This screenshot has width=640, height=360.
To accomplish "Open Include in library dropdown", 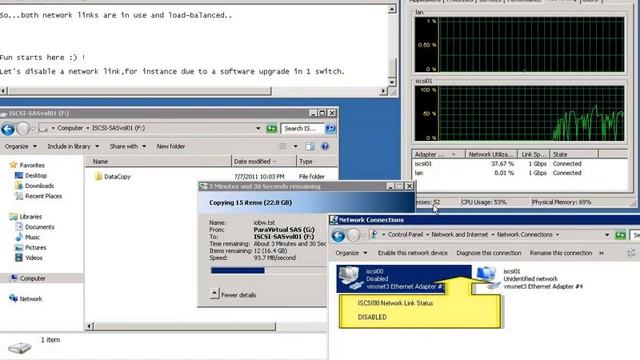I will (x=73, y=146).
